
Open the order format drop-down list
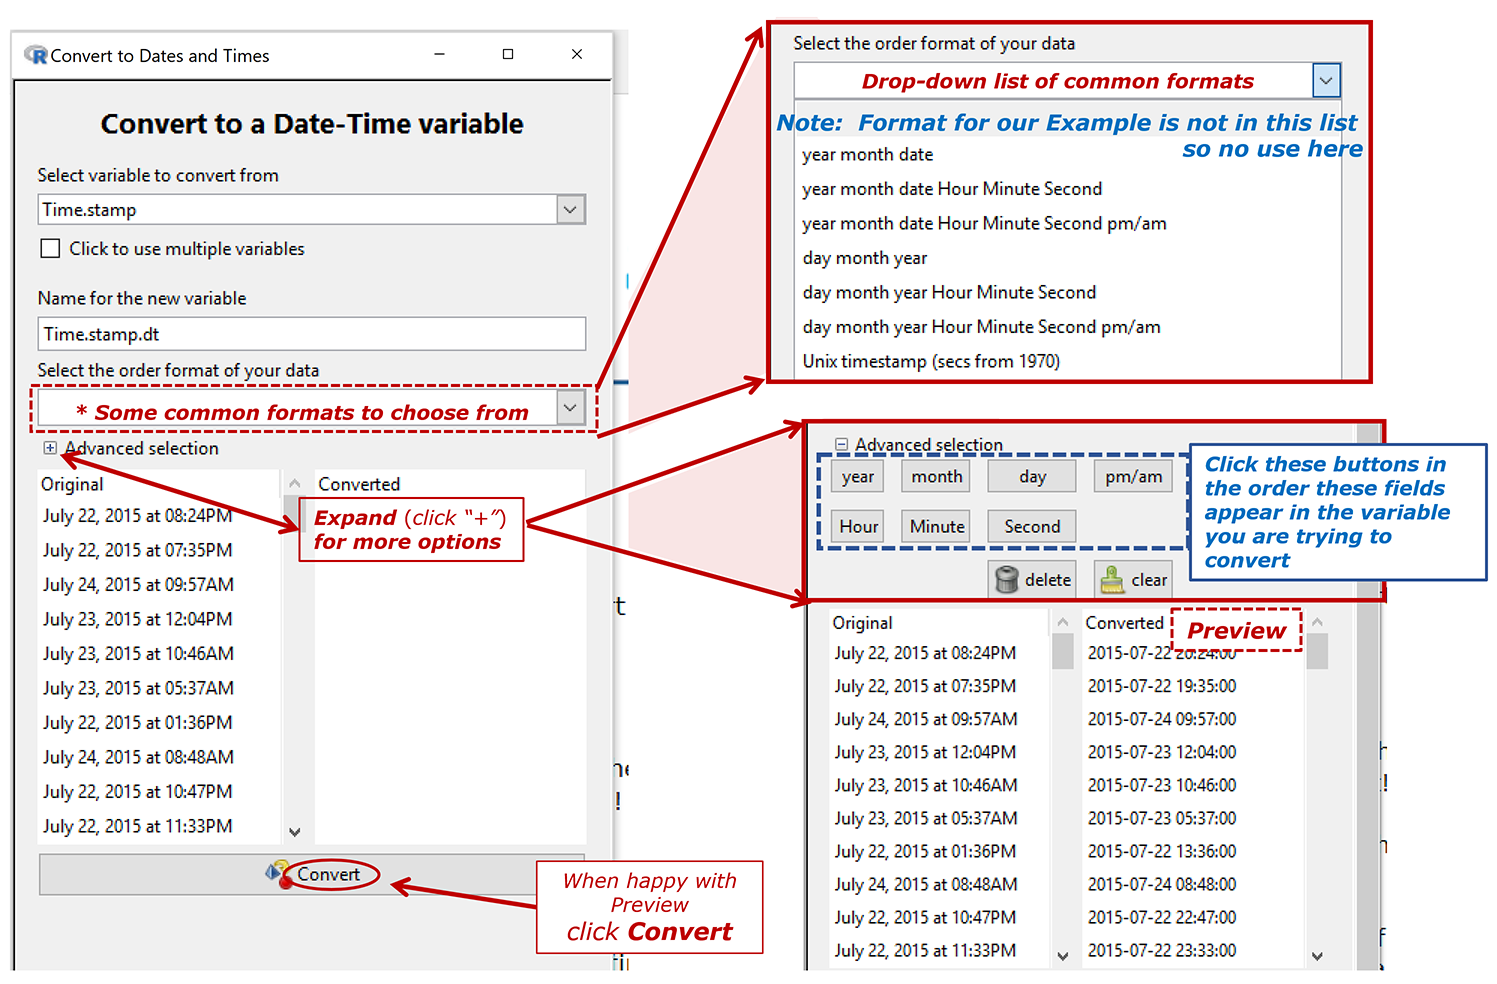coord(1326,80)
